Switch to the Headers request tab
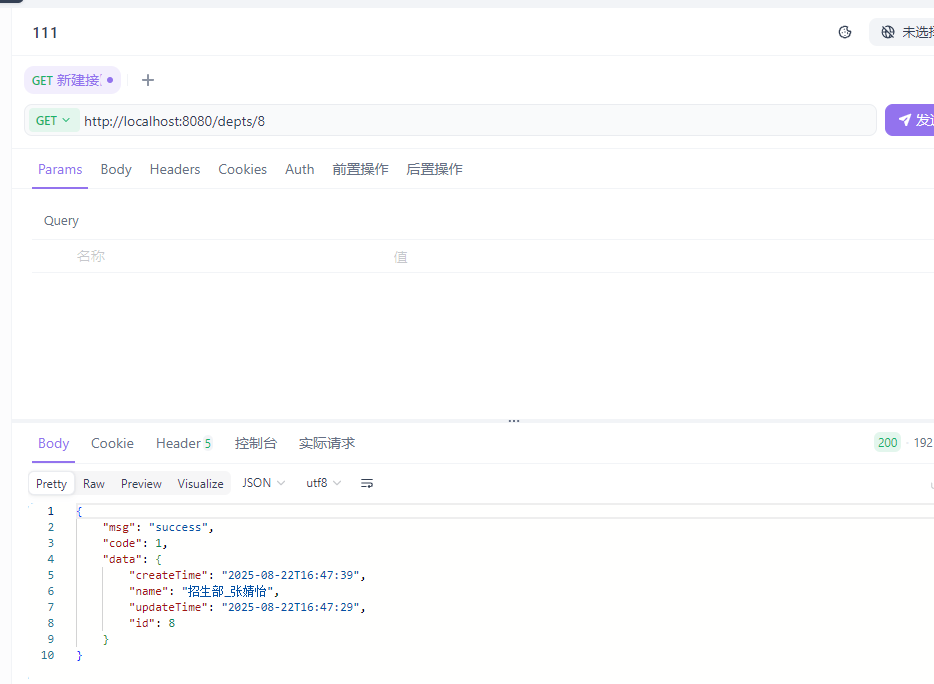 pyautogui.click(x=175, y=169)
